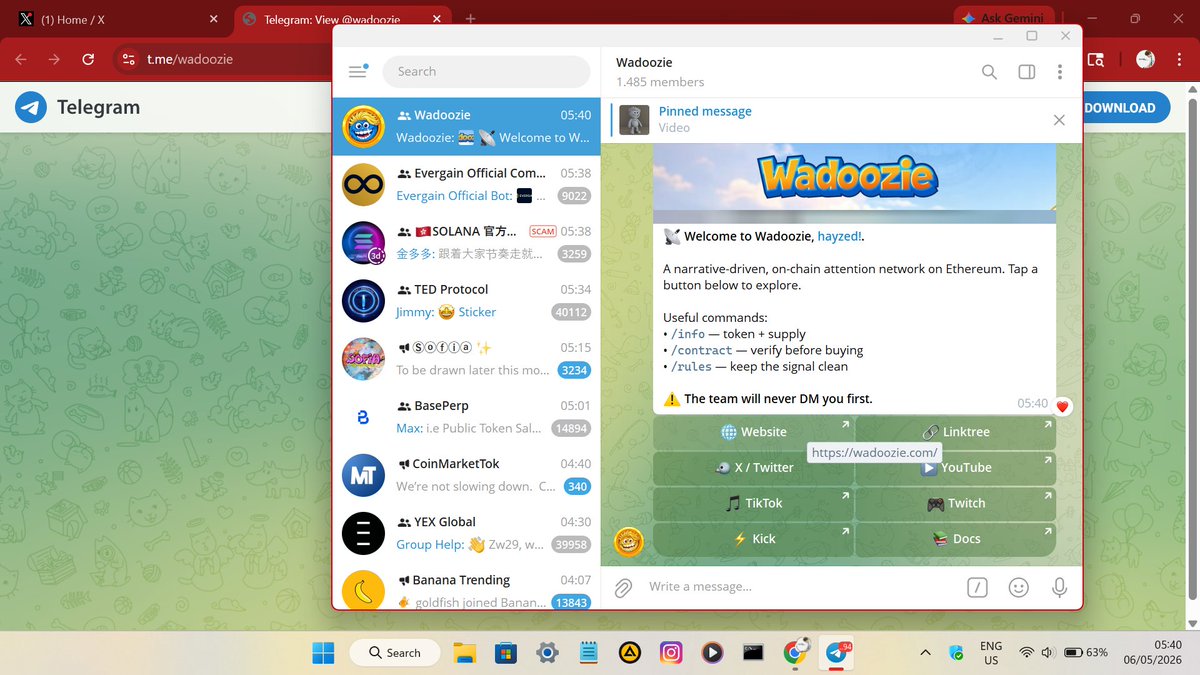Open the Website bot button
This screenshot has height=675, width=1200.
tap(753, 432)
